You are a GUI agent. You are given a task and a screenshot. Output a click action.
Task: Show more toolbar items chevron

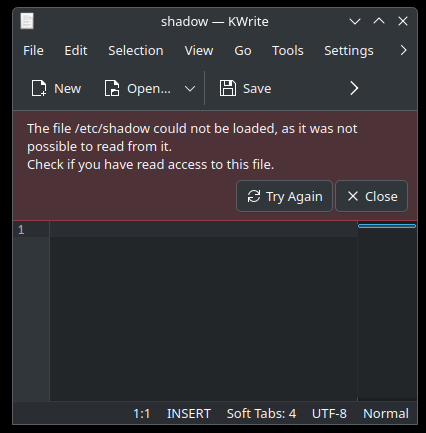[354, 89]
